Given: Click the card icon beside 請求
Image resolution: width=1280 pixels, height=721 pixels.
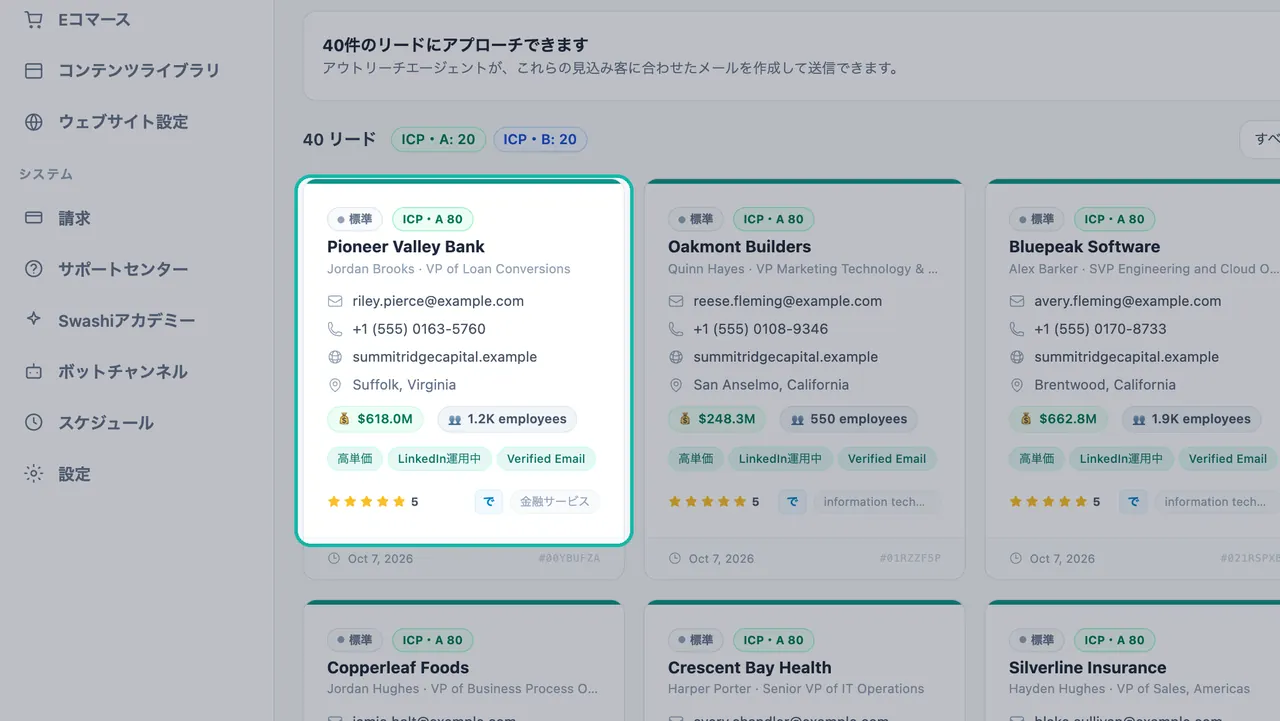Looking at the screenshot, I should pos(34,218).
